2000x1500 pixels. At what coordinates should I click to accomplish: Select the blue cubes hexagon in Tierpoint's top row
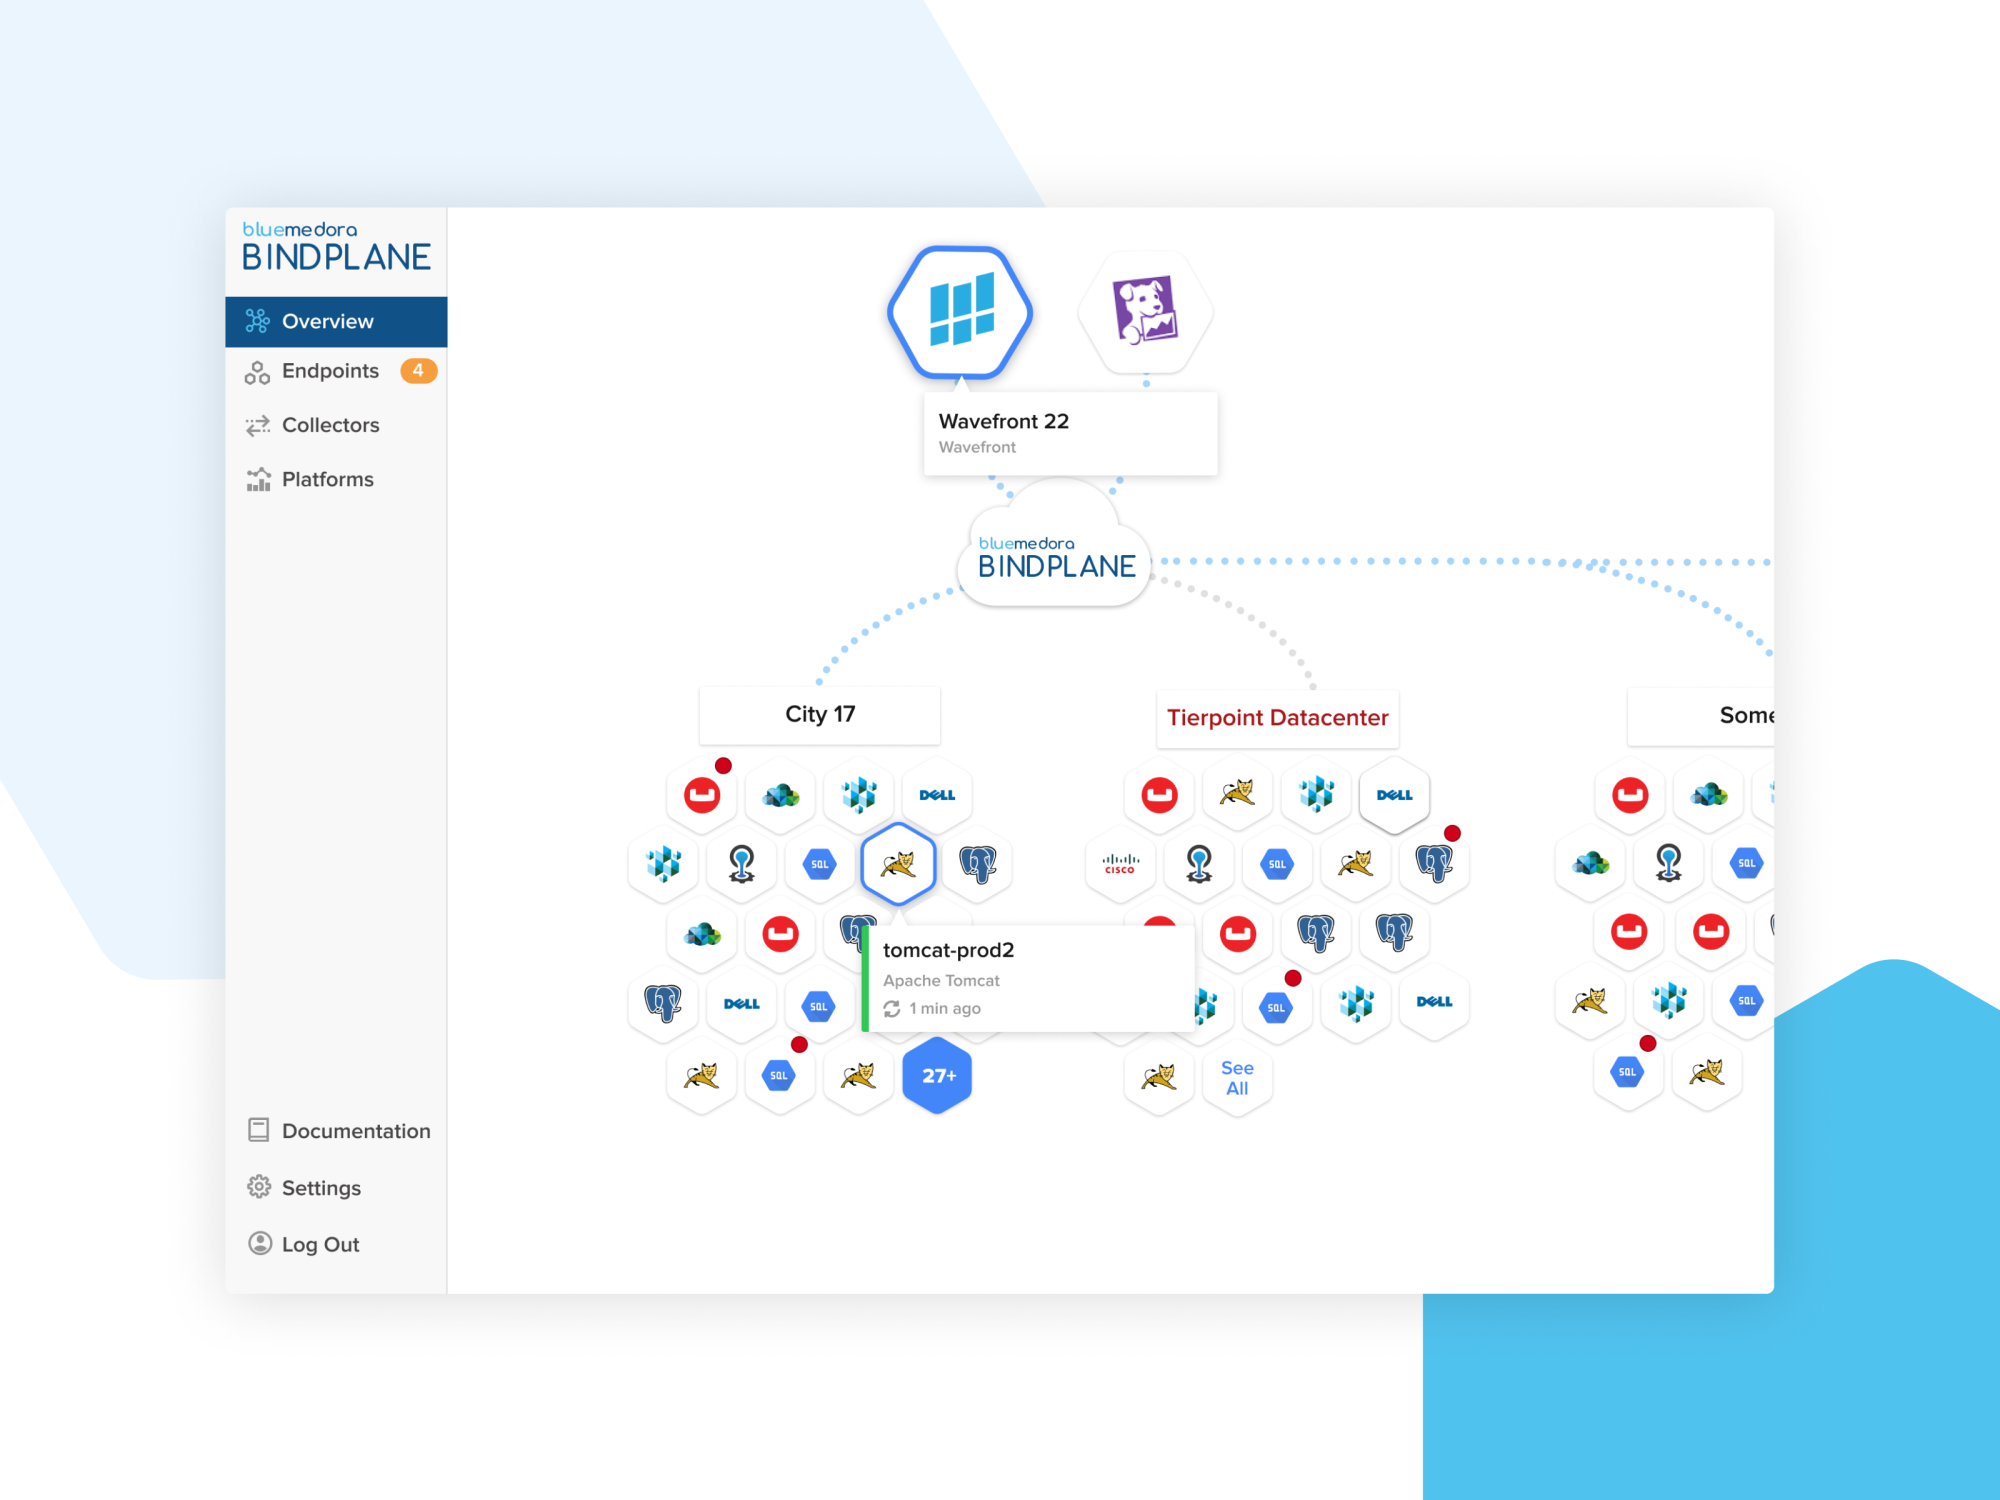[1317, 794]
